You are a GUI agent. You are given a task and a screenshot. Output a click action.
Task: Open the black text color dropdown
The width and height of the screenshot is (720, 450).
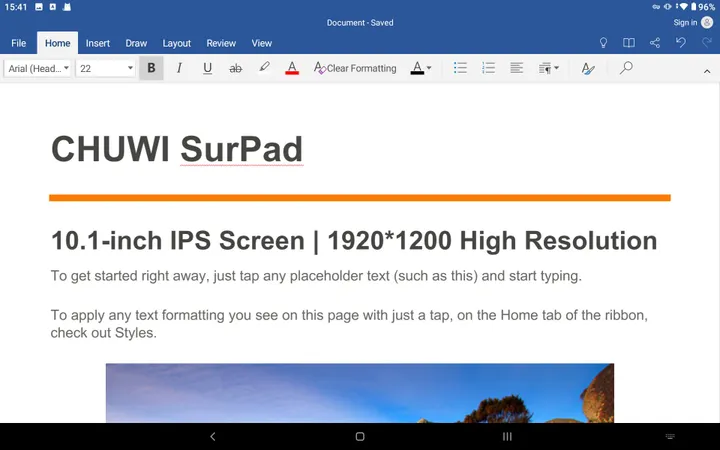click(x=421, y=68)
